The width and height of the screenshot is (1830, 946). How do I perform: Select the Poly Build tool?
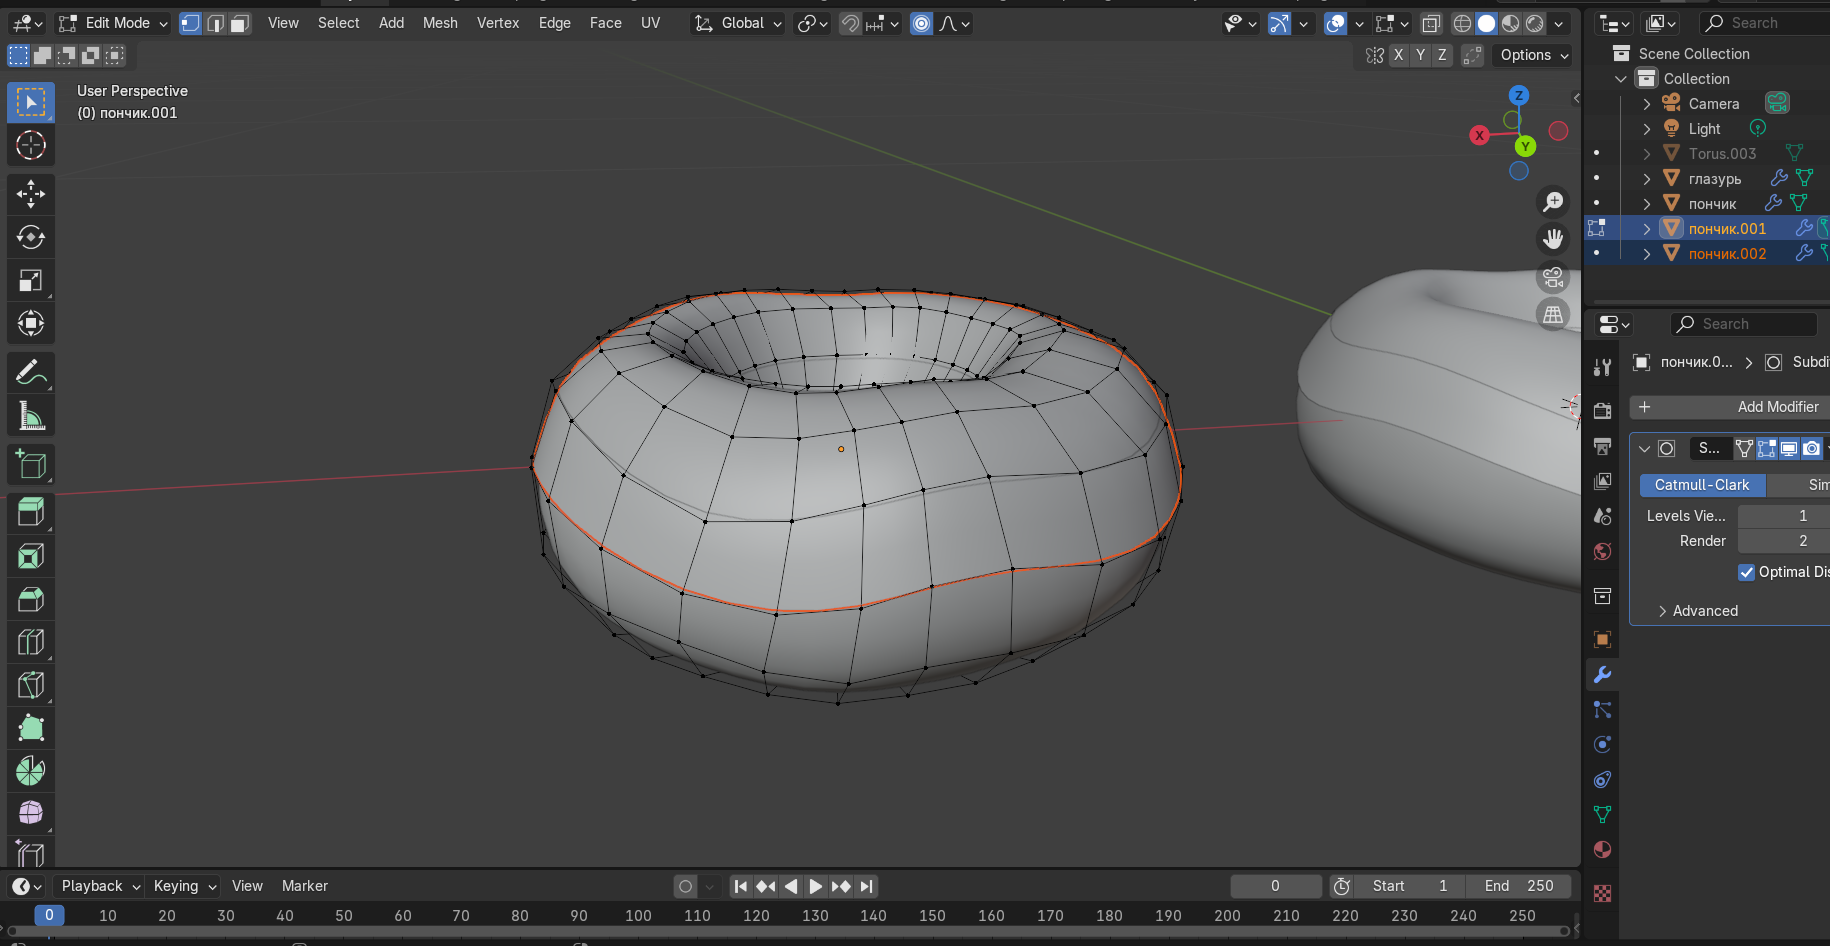pos(31,728)
